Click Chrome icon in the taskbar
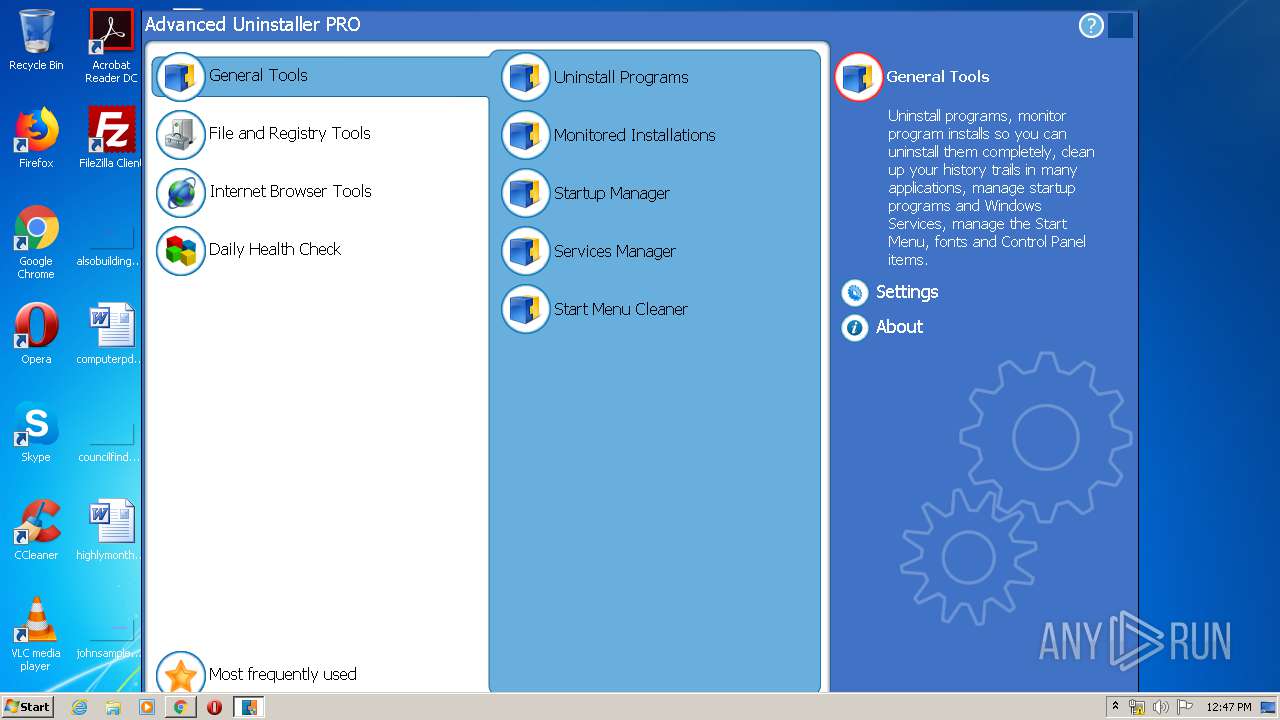The width and height of the screenshot is (1280, 720). [x=180, y=707]
